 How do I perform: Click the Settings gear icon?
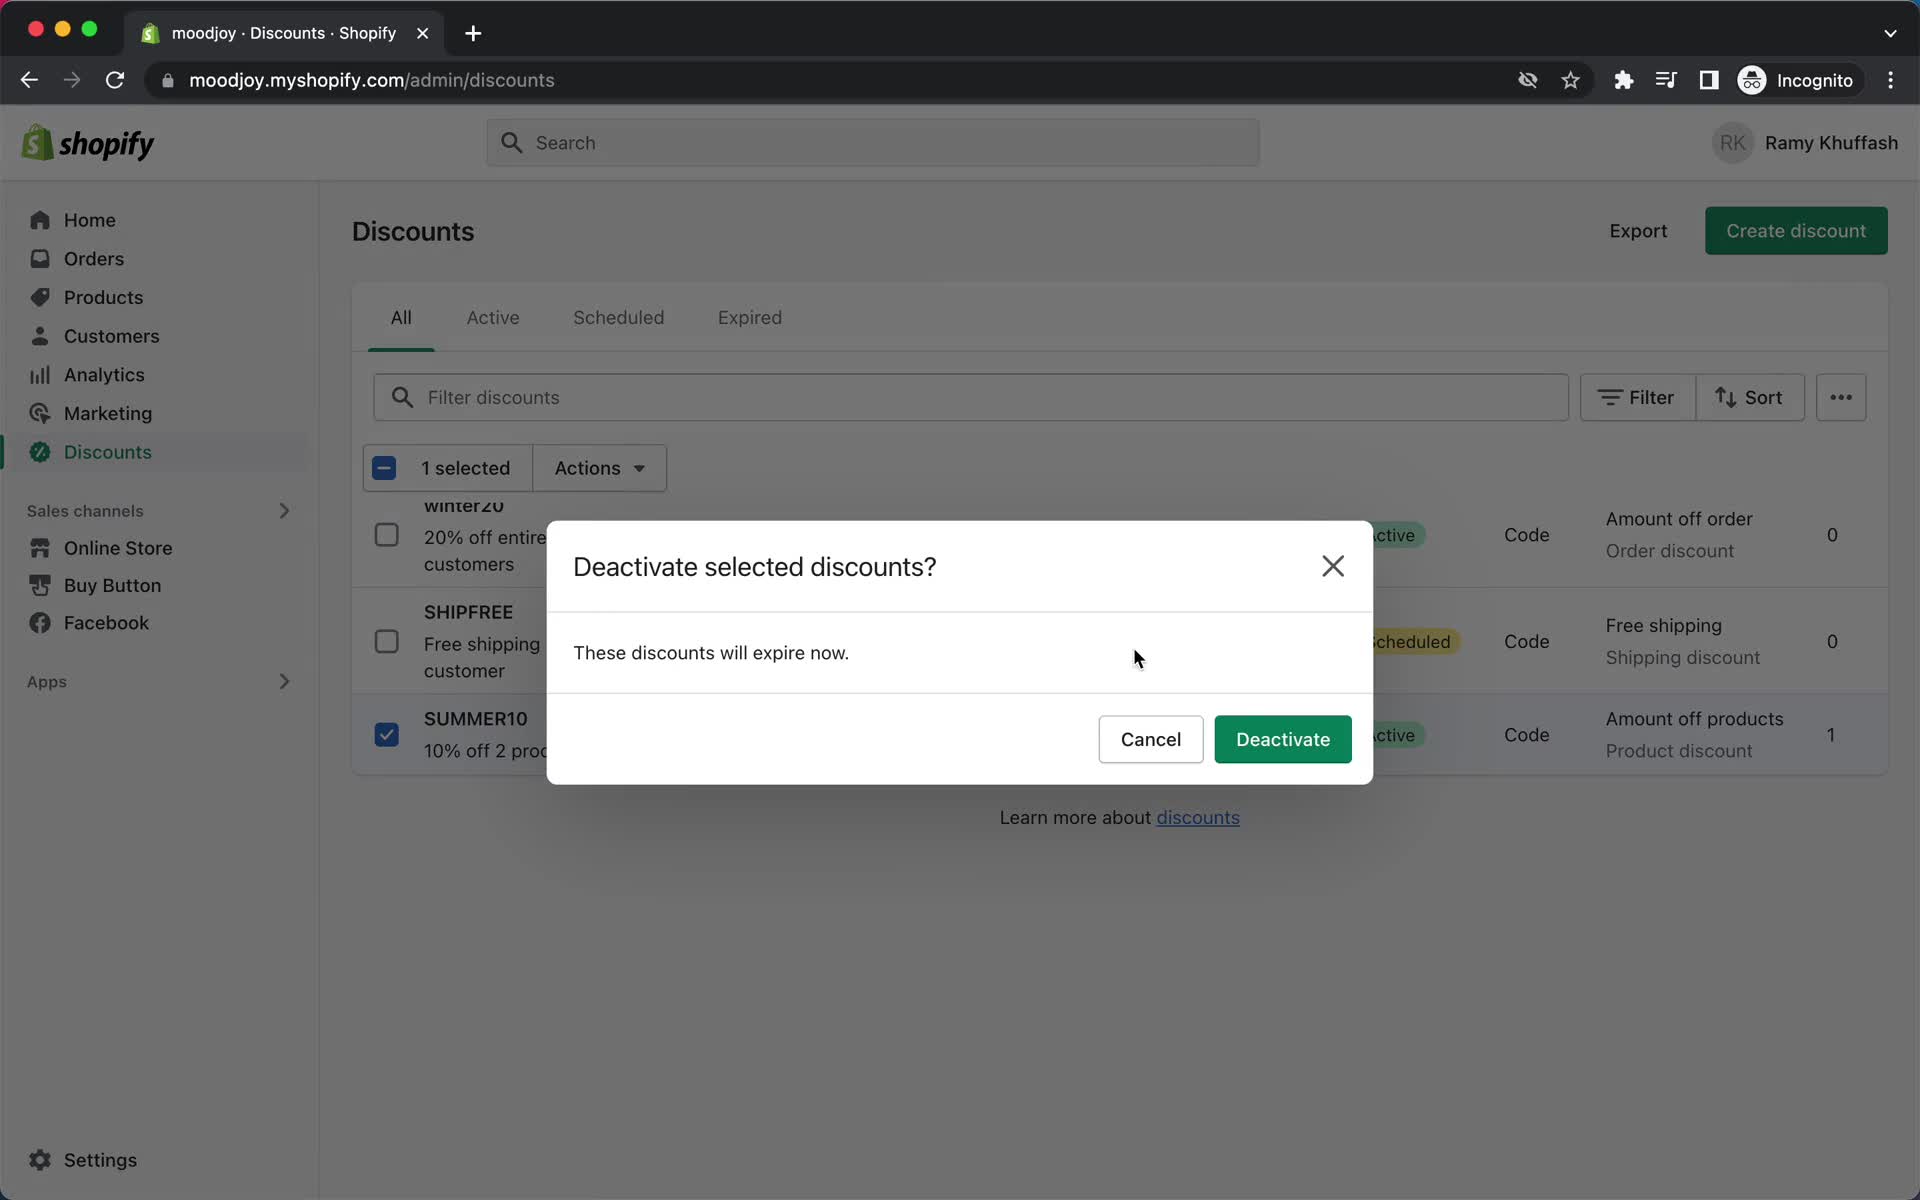[37, 1160]
